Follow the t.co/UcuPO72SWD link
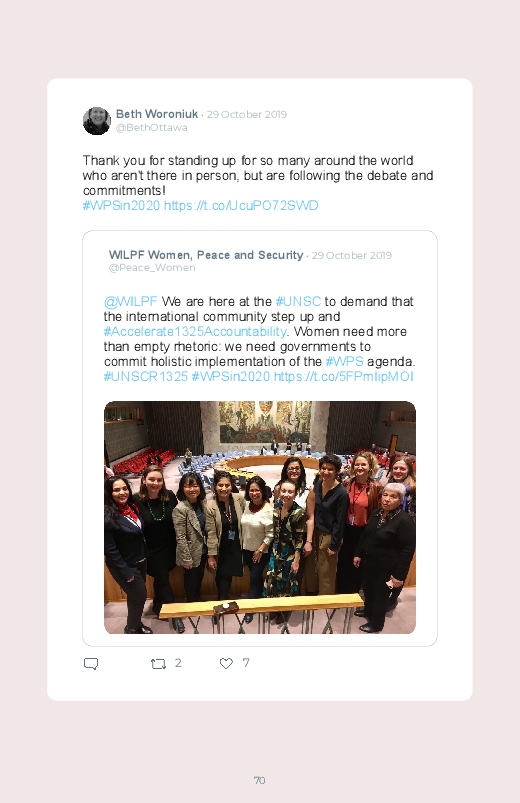 point(241,205)
